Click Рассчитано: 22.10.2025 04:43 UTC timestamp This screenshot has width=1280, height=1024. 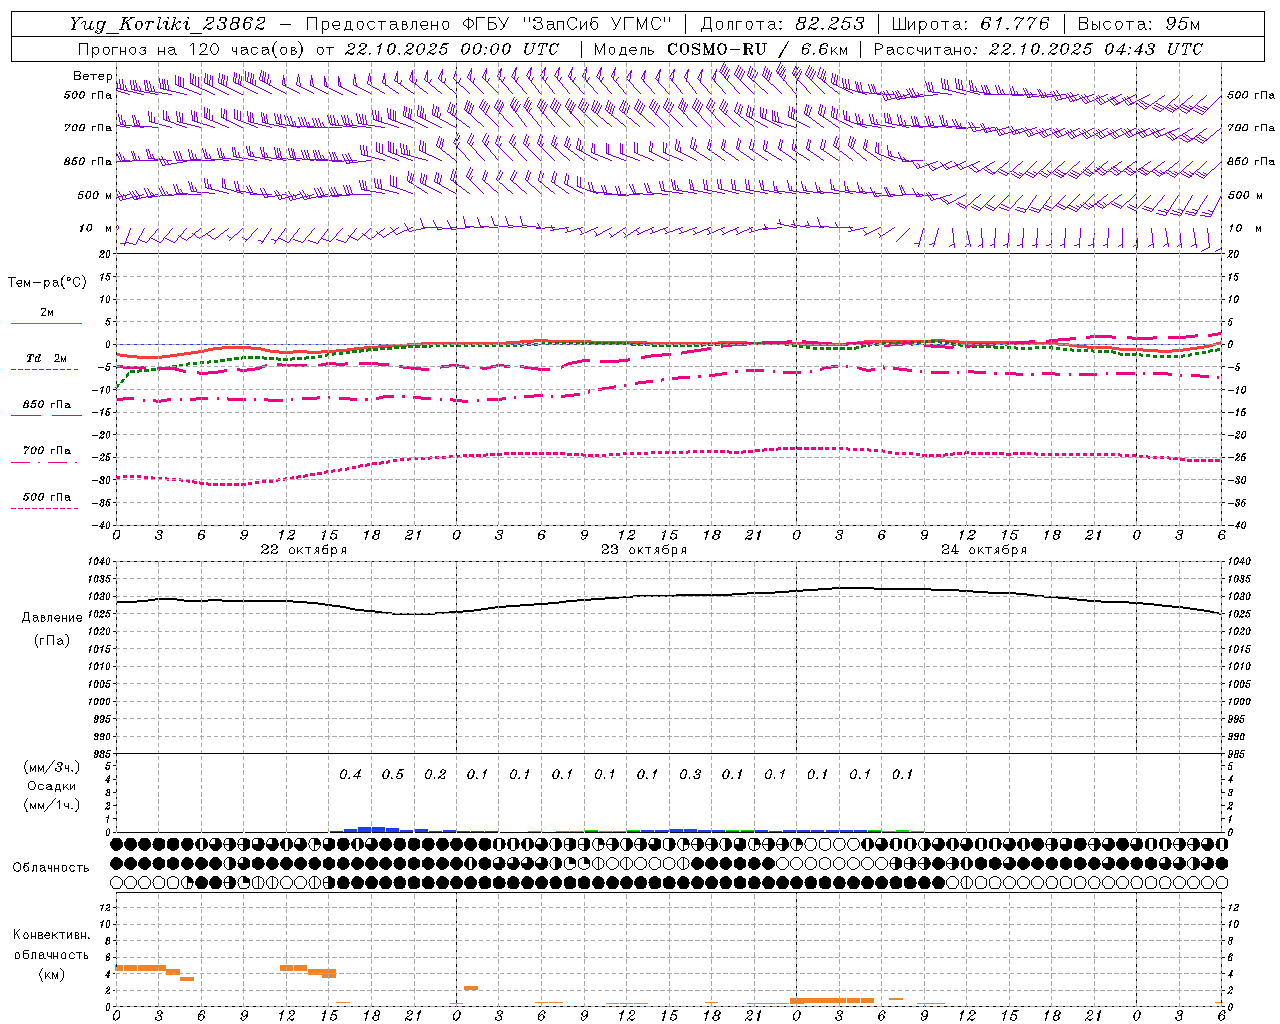click(1038, 49)
